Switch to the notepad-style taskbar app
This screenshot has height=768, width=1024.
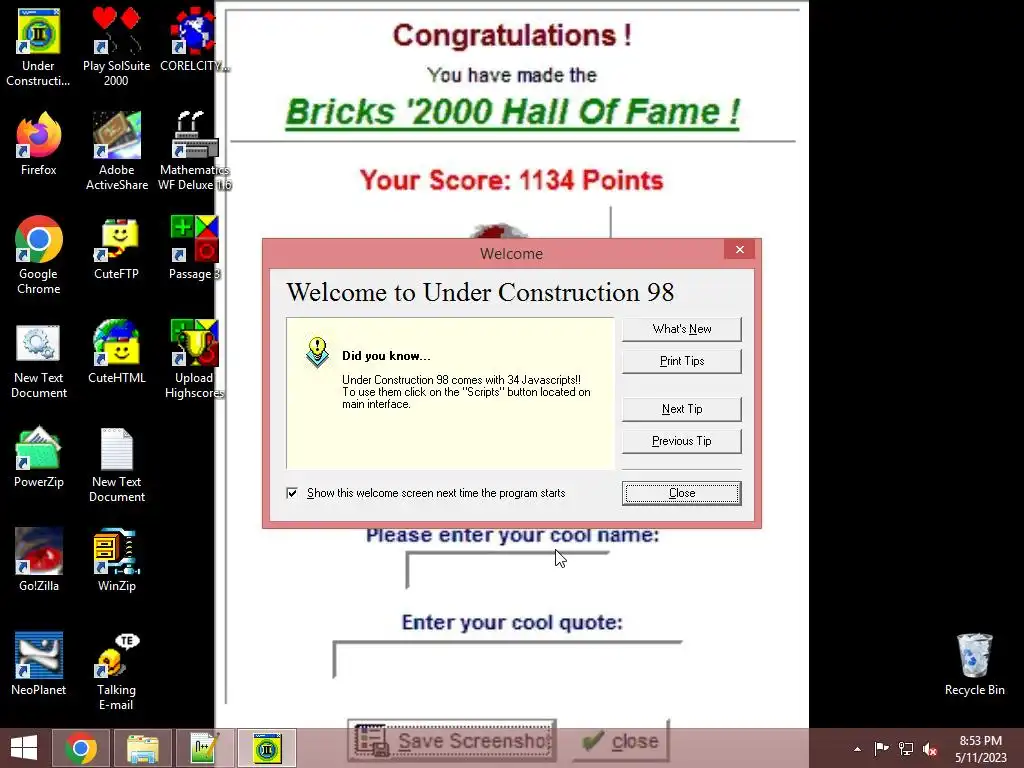tap(204, 748)
